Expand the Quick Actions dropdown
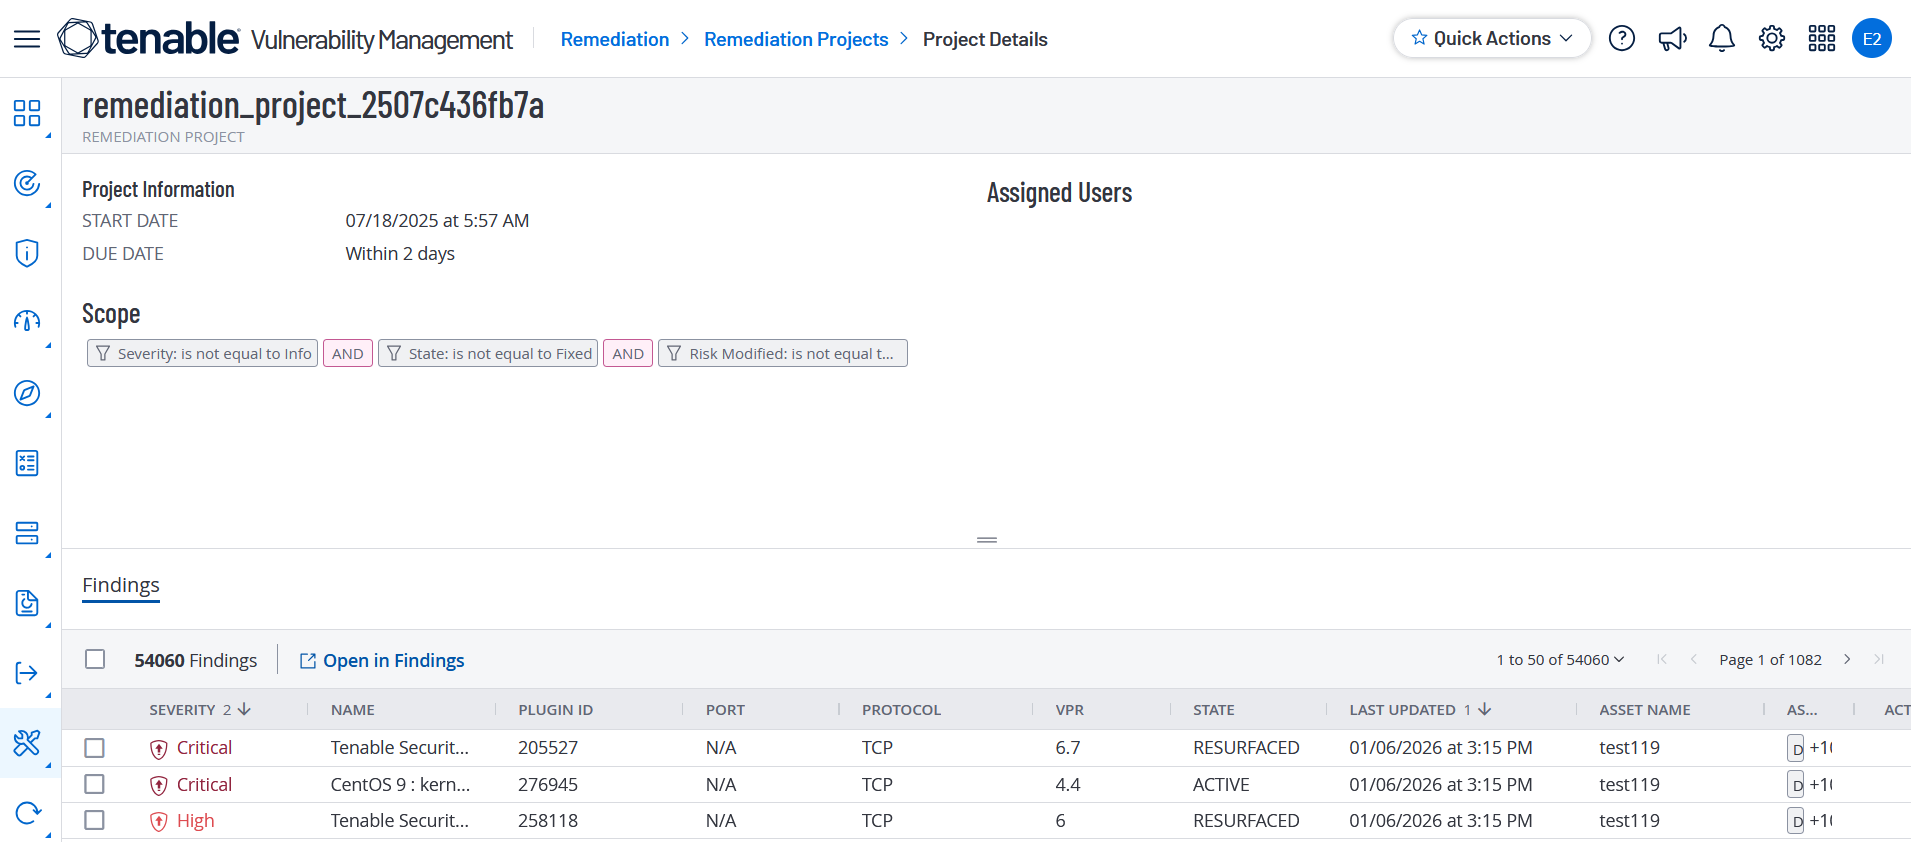Image resolution: width=1911 pixels, height=842 pixels. point(1491,39)
